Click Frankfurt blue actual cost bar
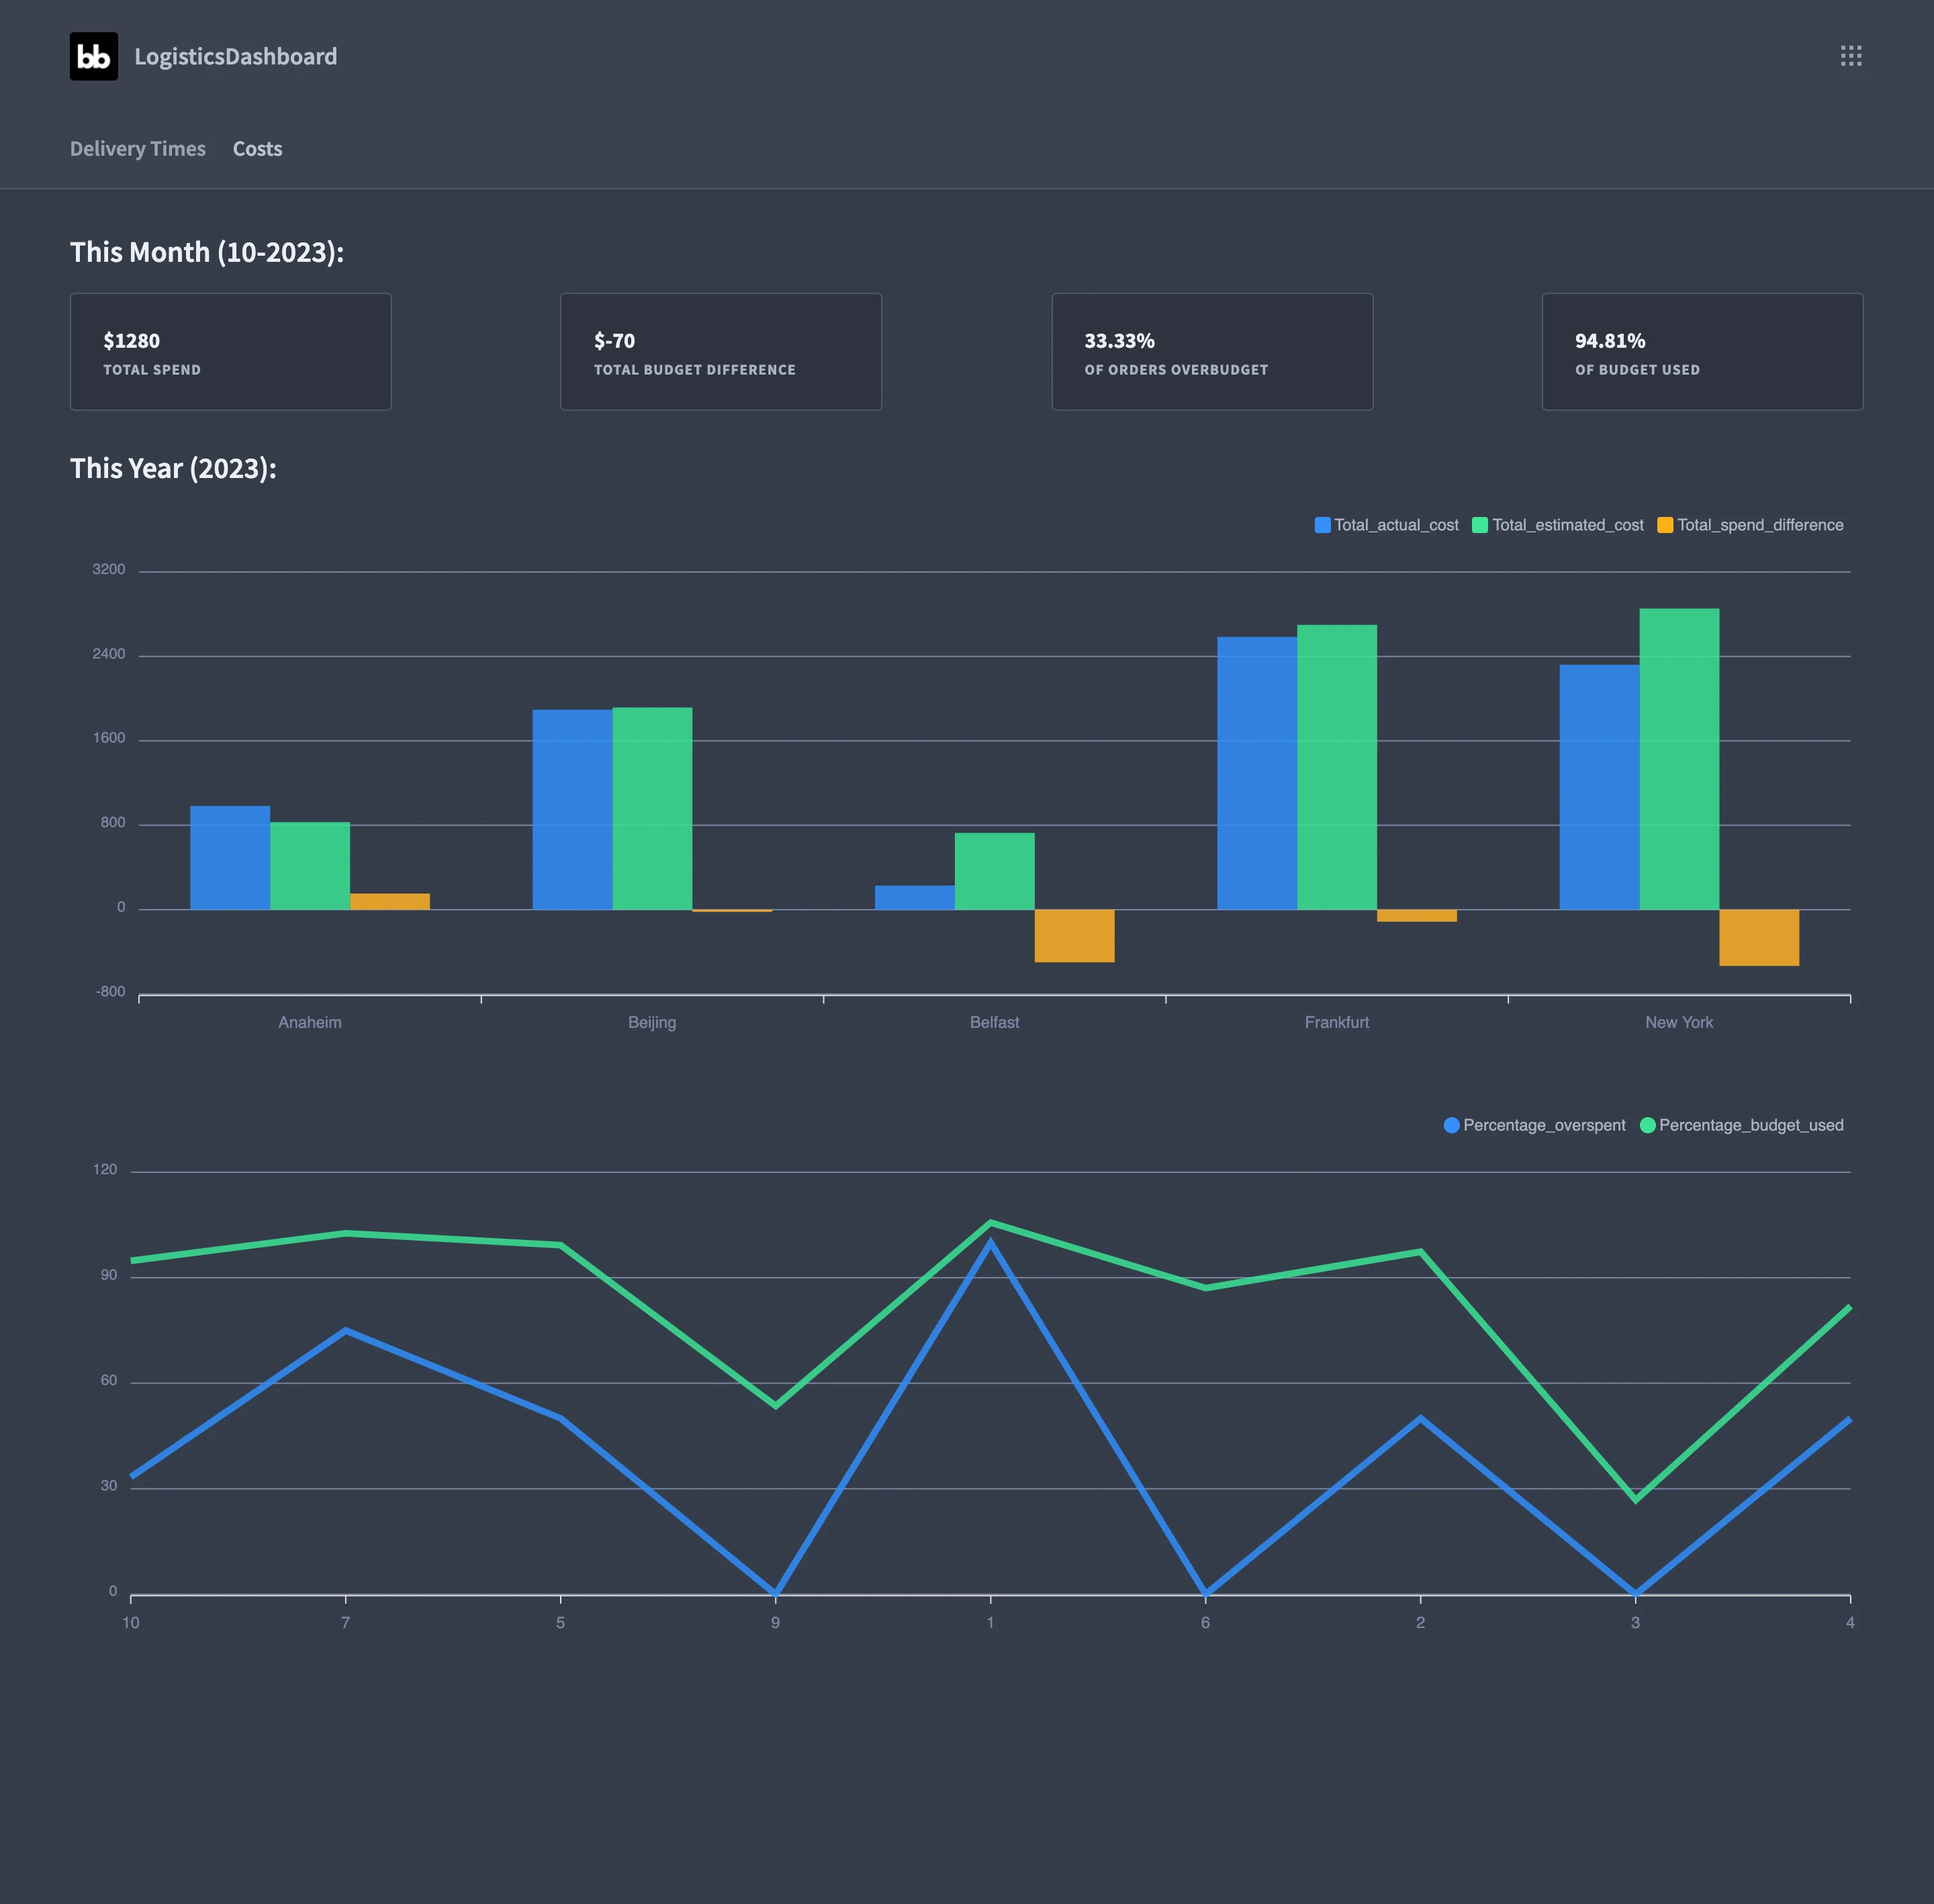 pos(1257,773)
